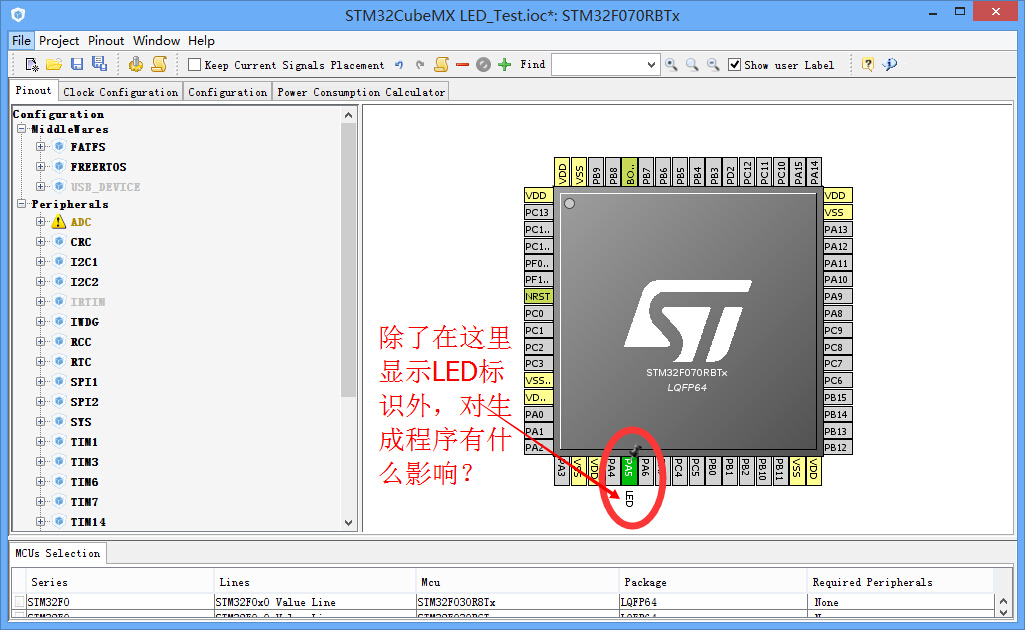The image size is (1025, 630).
Task: Switch to the Power Consumption Calculator tab
Action: pyautogui.click(x=361, y=92)
